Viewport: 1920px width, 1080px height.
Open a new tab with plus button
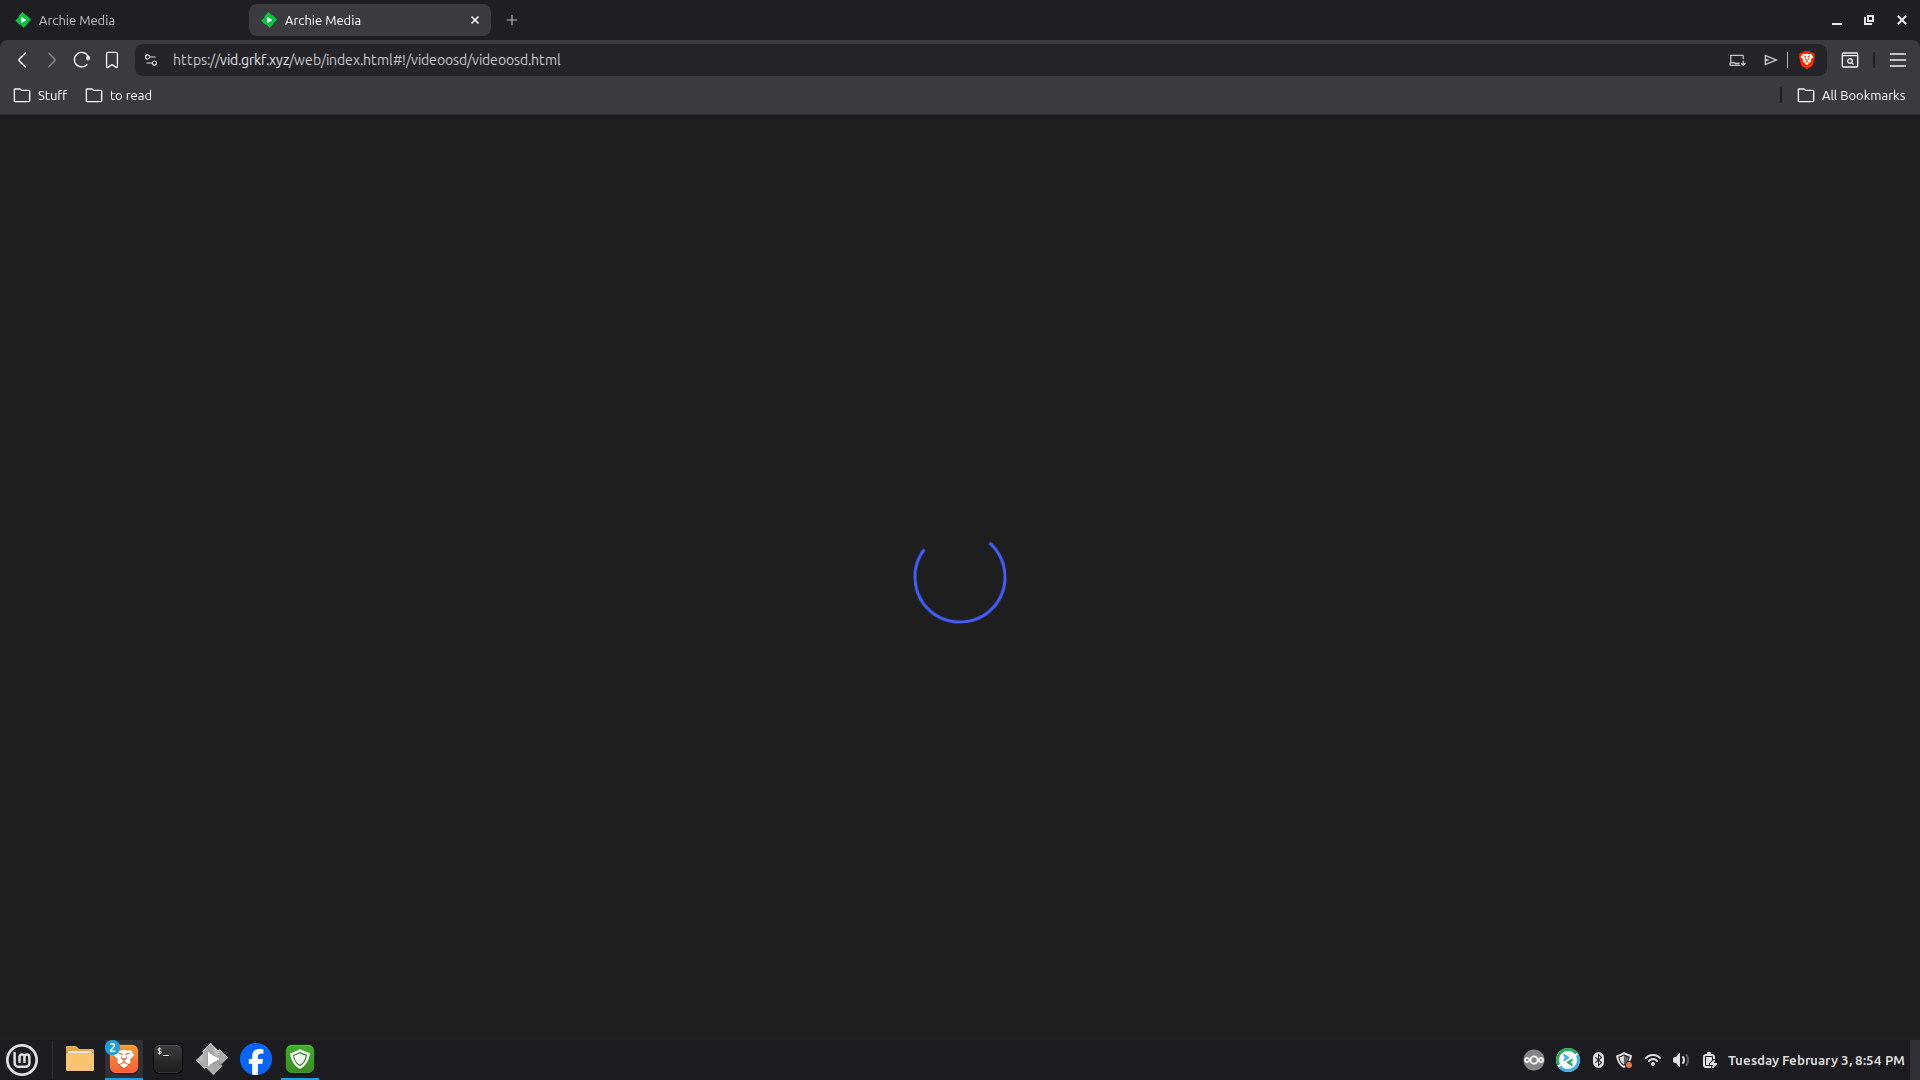(x=512, y=20)
